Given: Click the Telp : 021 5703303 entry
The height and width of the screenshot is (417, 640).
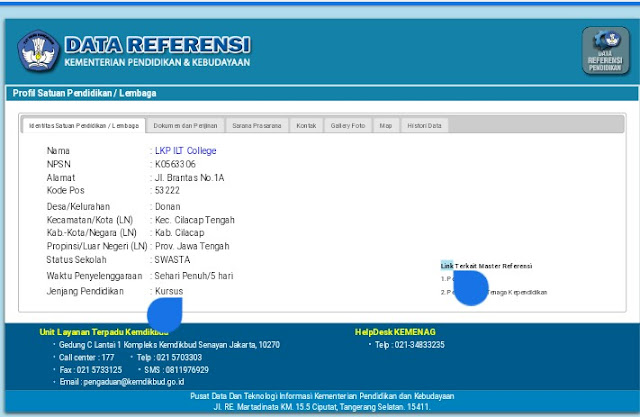Looking at the screenshot, I should 169,357.
